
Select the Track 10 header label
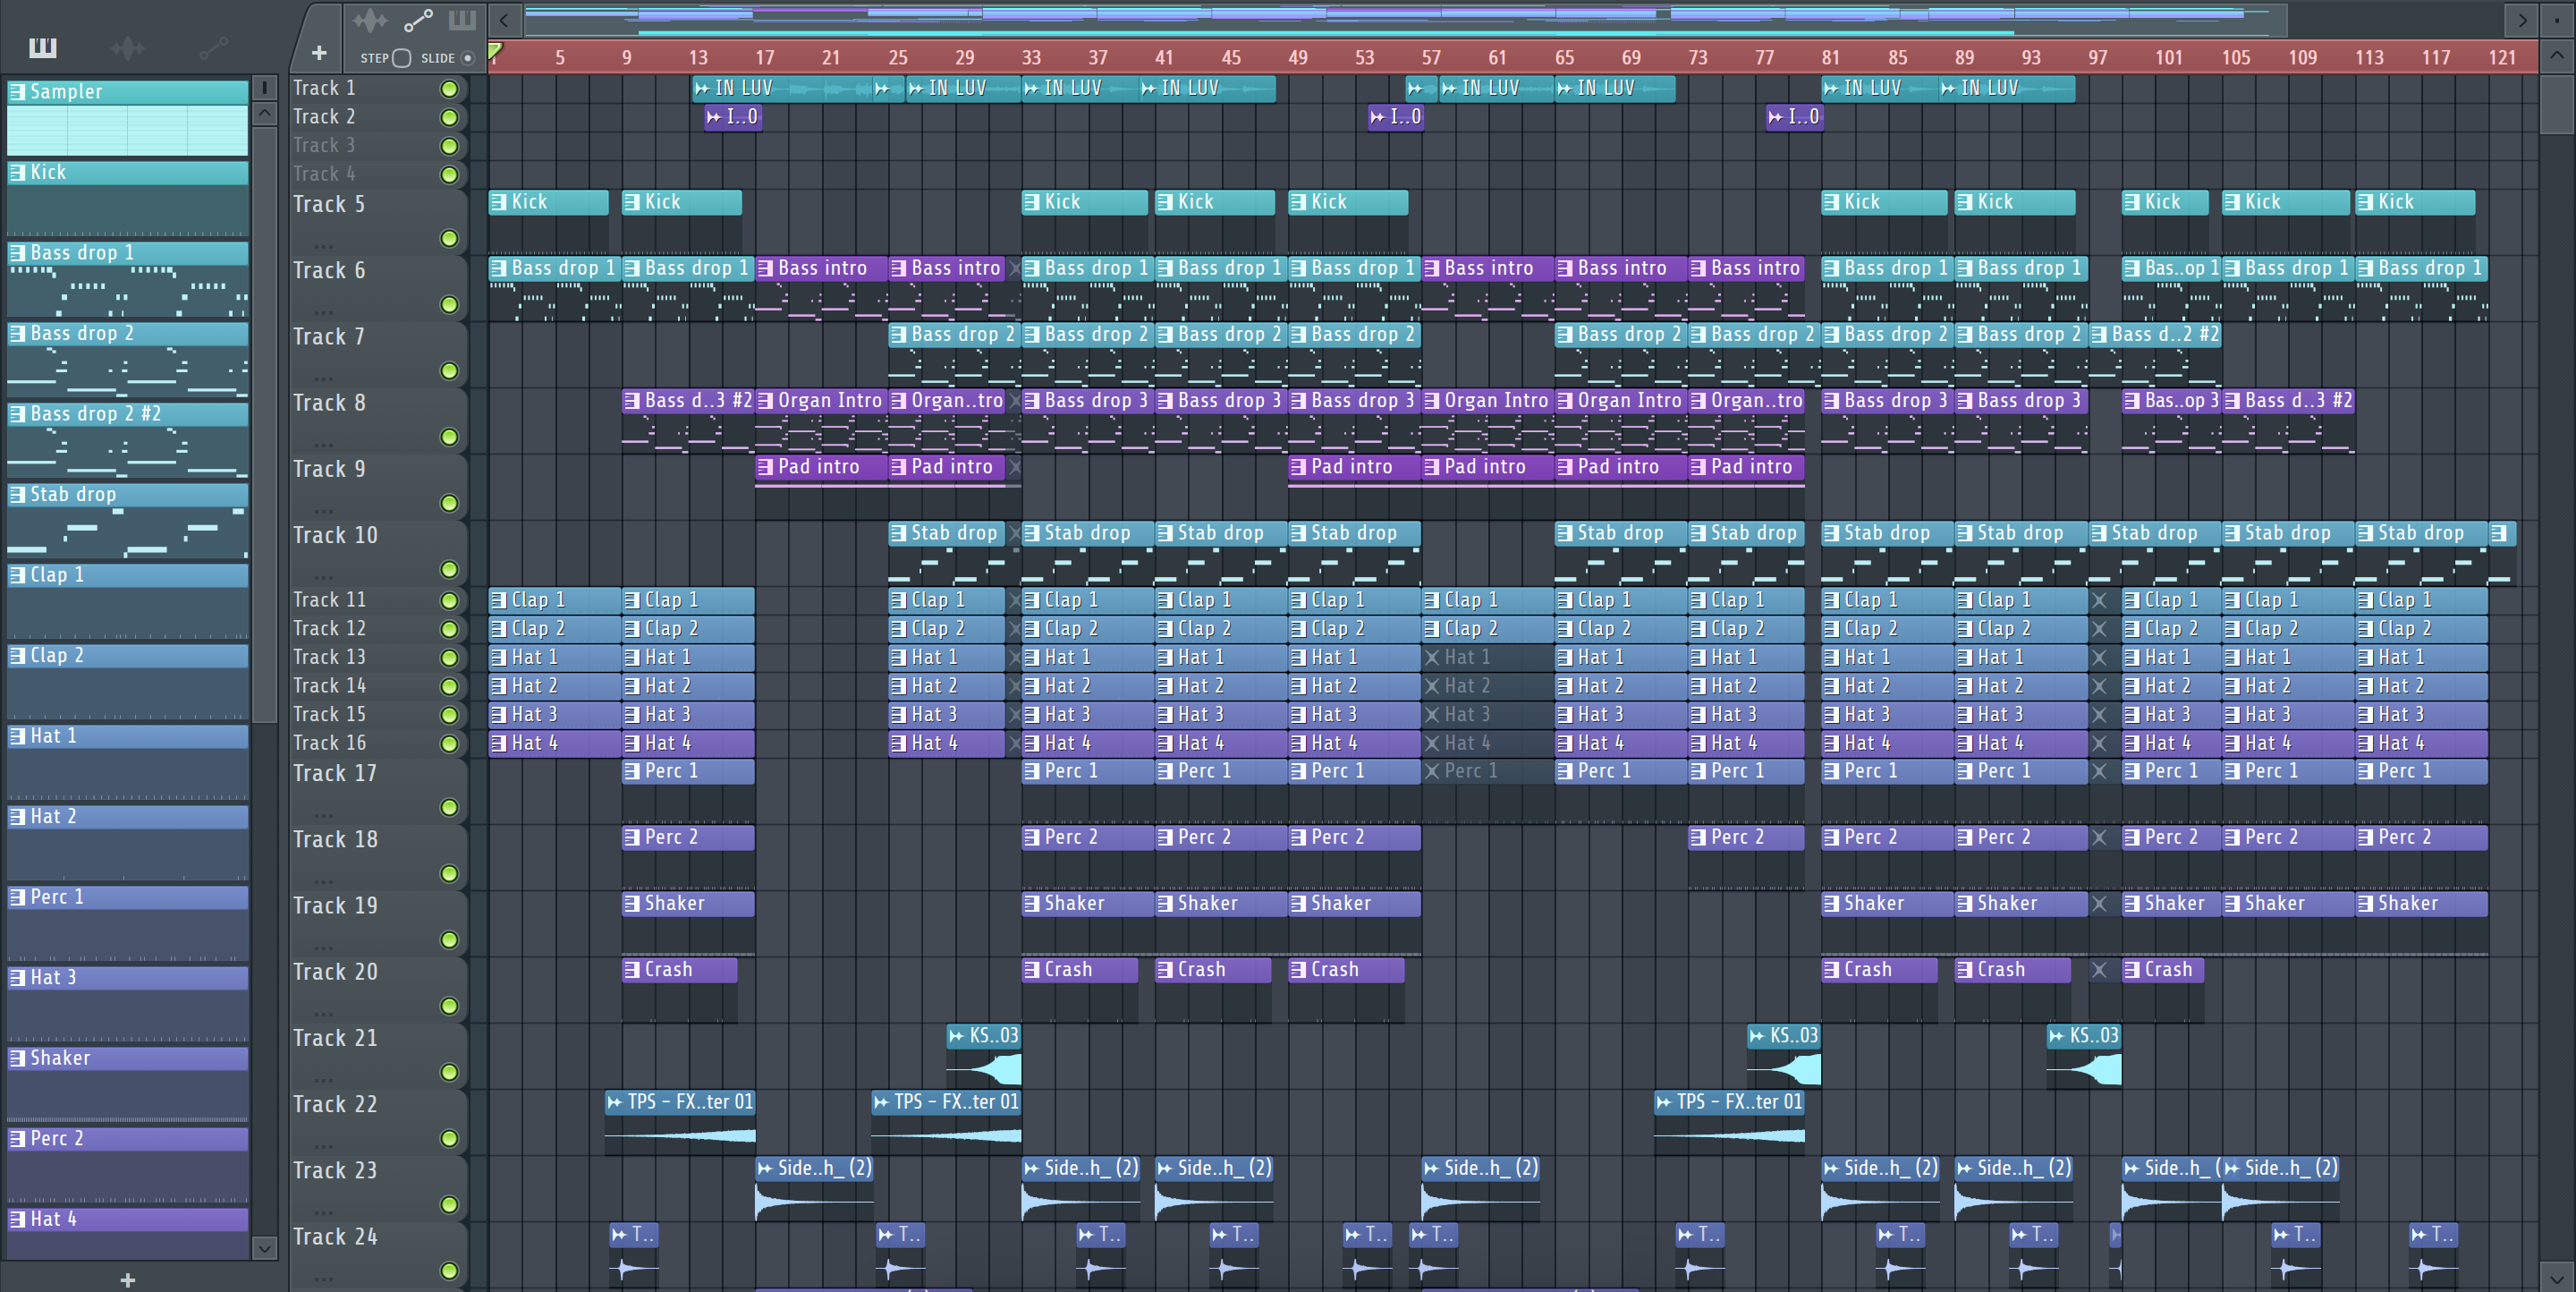pos(335,535)
